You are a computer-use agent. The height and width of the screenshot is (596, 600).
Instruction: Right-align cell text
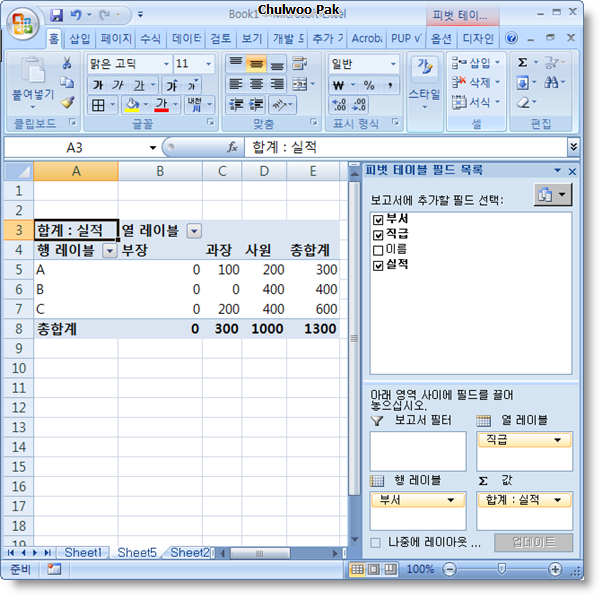pos(277,84)
